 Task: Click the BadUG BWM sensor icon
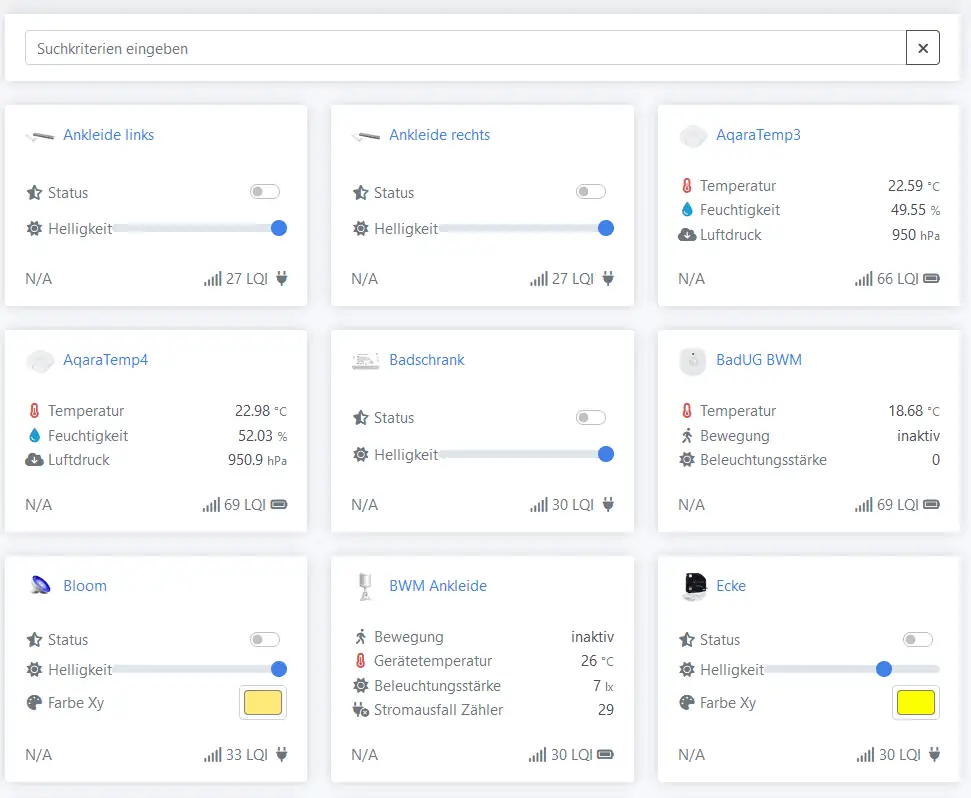(693, 361)
